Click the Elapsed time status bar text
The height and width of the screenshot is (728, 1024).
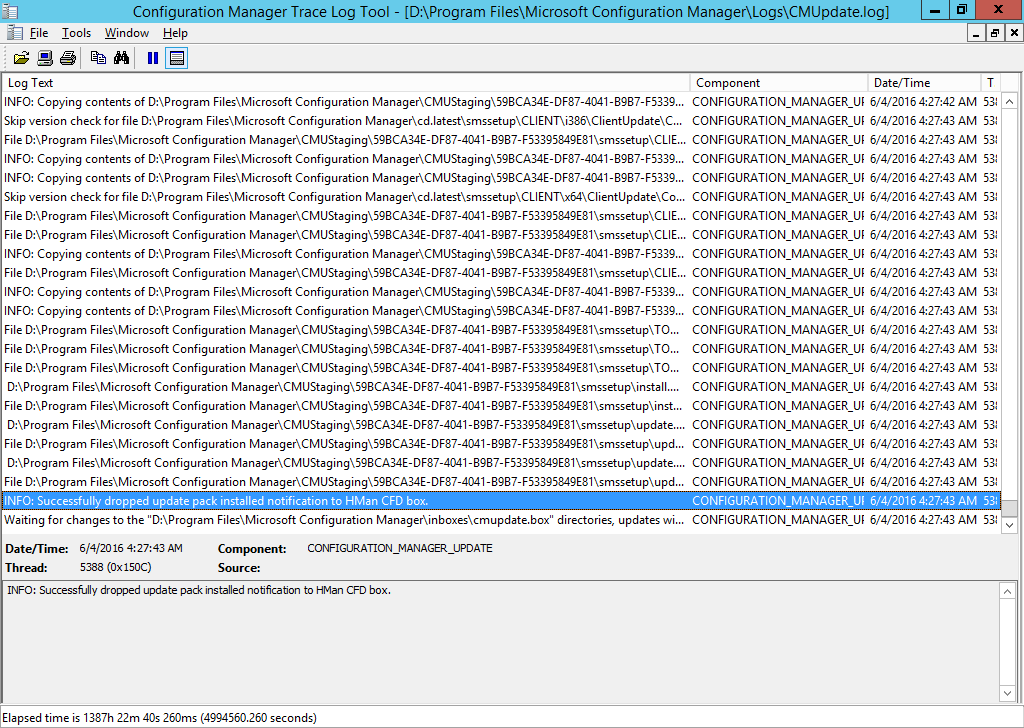tap(160, 718)
